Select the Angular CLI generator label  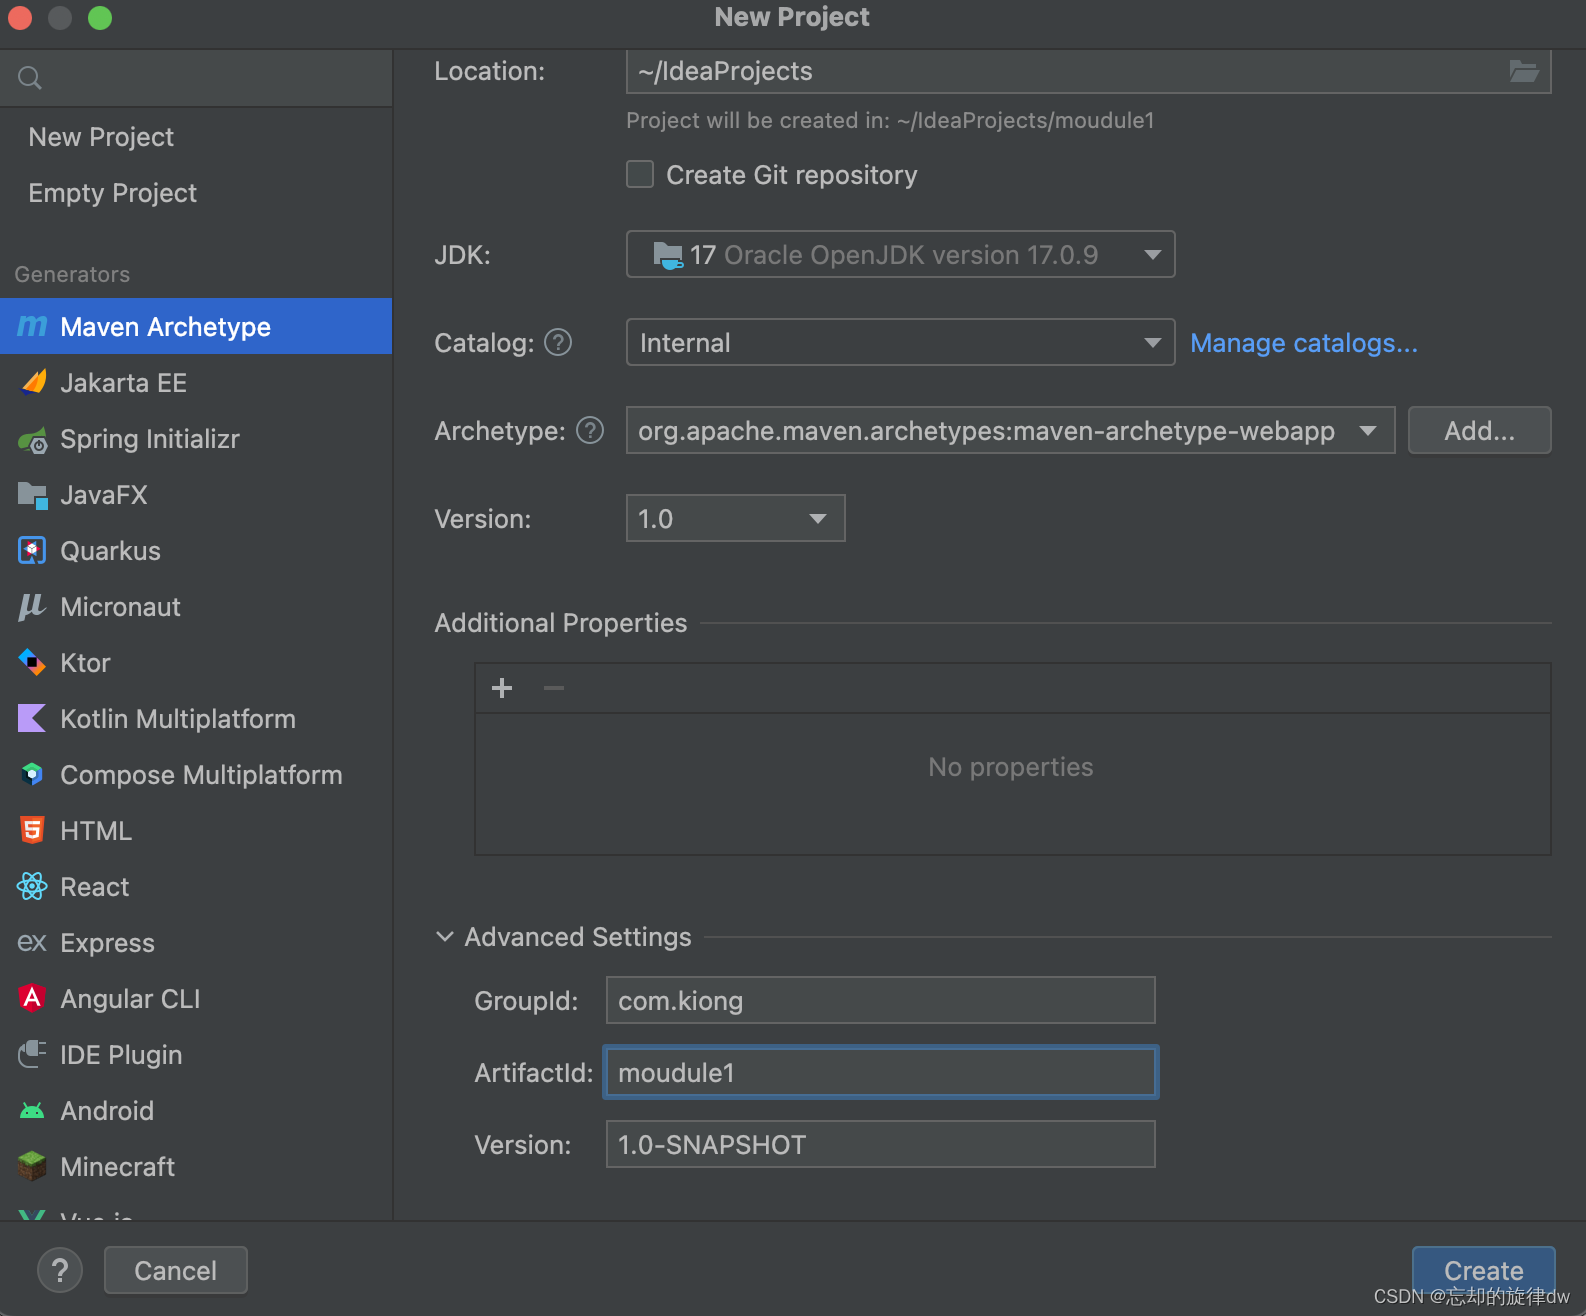tap(130, 999)
